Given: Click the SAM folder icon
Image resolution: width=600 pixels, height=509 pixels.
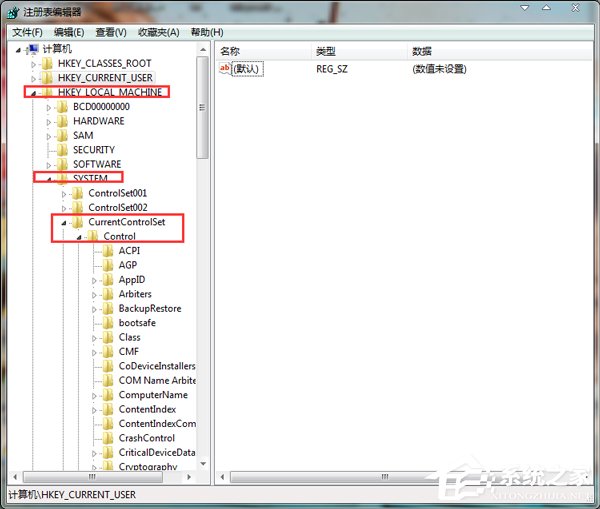Looking at the screenshot, I should coord(62,135).
